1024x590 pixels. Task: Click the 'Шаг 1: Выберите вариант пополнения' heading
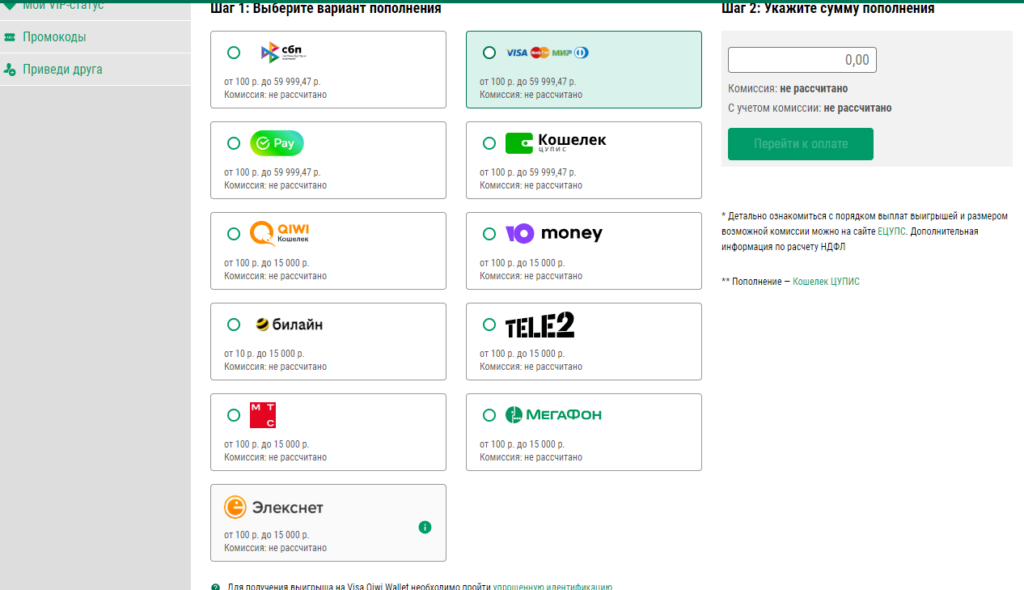click(325, 8)
